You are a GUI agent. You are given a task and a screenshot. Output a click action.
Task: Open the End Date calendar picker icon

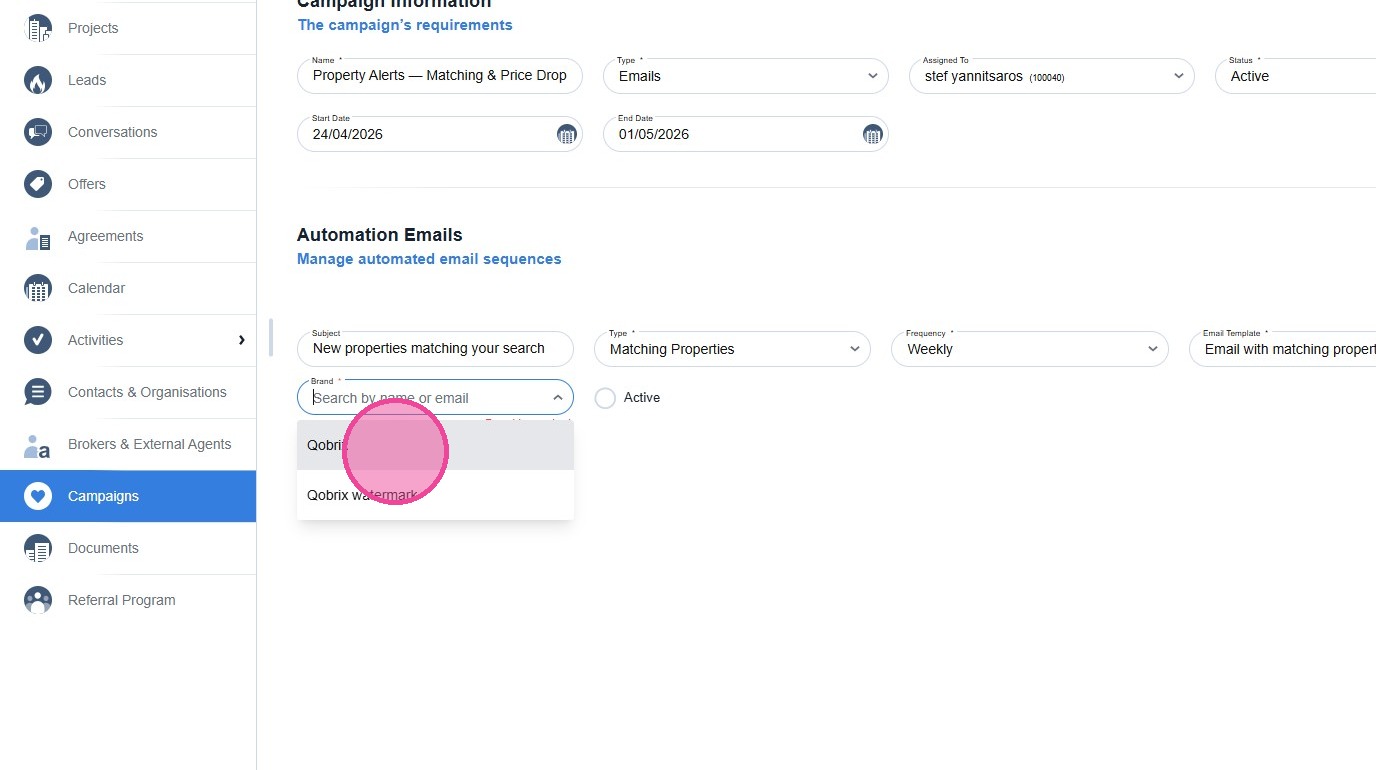872,134
